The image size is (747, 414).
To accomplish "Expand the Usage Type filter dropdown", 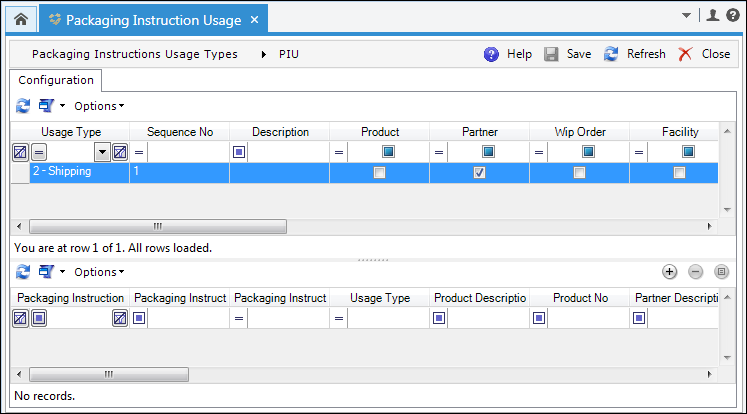I will pos(102,152).
